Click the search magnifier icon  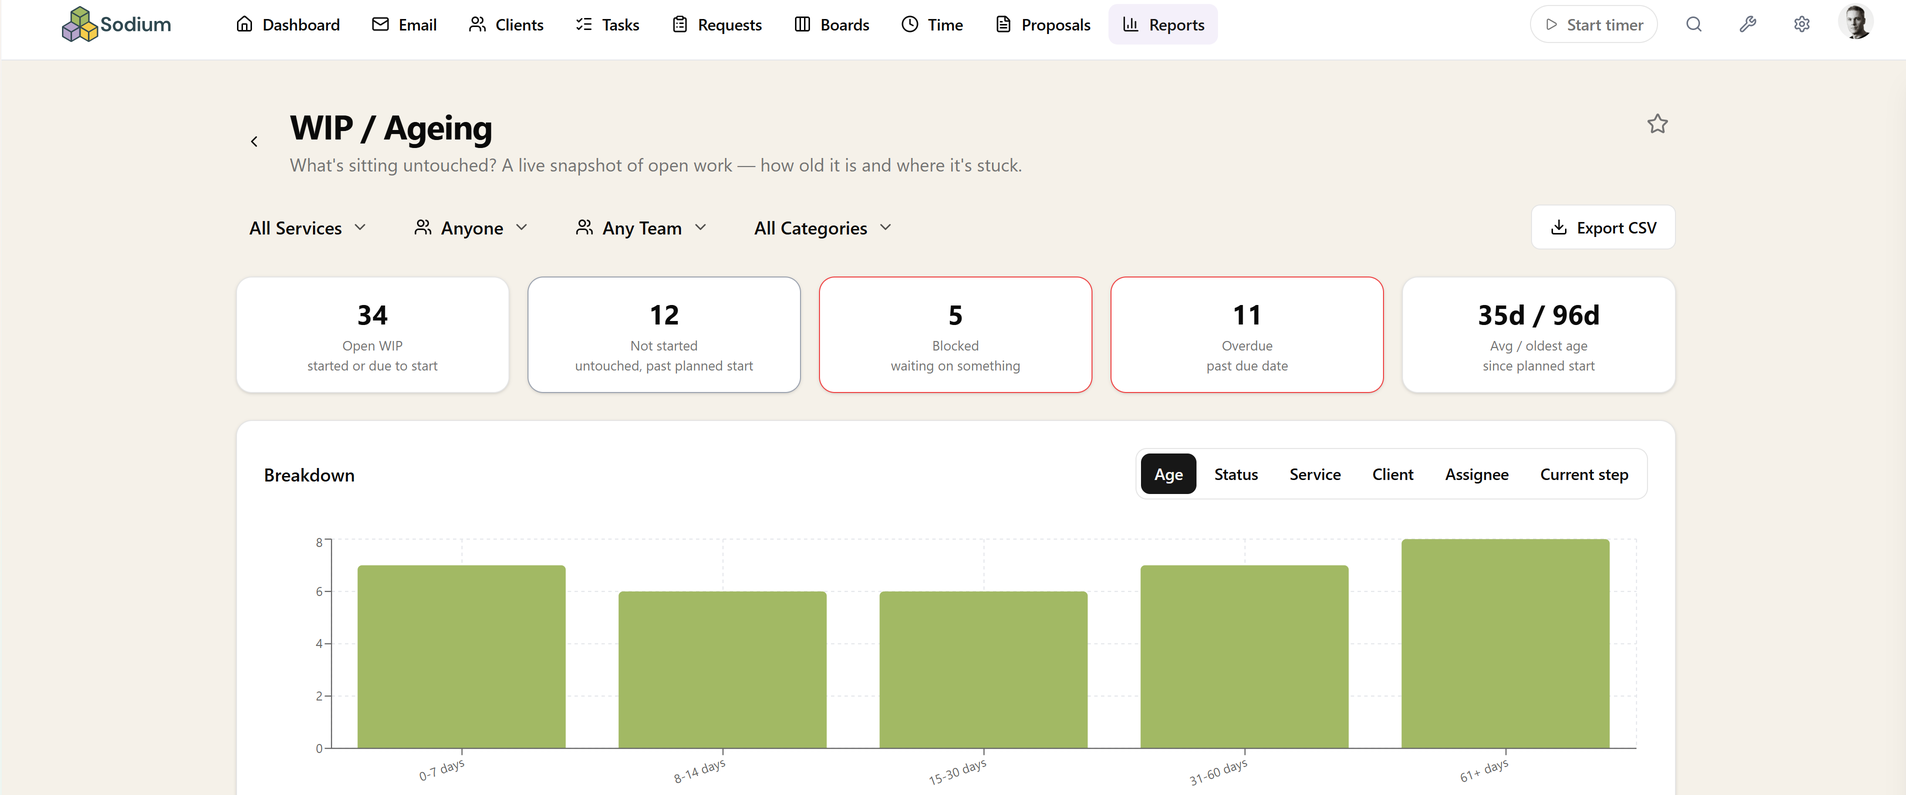click(1693, 24)
